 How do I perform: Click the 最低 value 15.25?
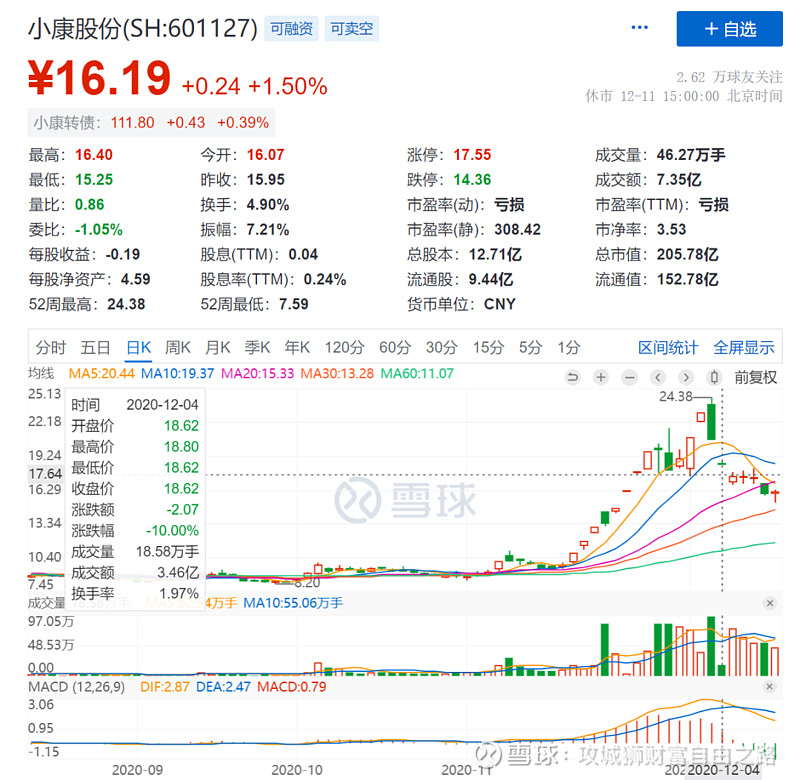(x=94, y=180)
